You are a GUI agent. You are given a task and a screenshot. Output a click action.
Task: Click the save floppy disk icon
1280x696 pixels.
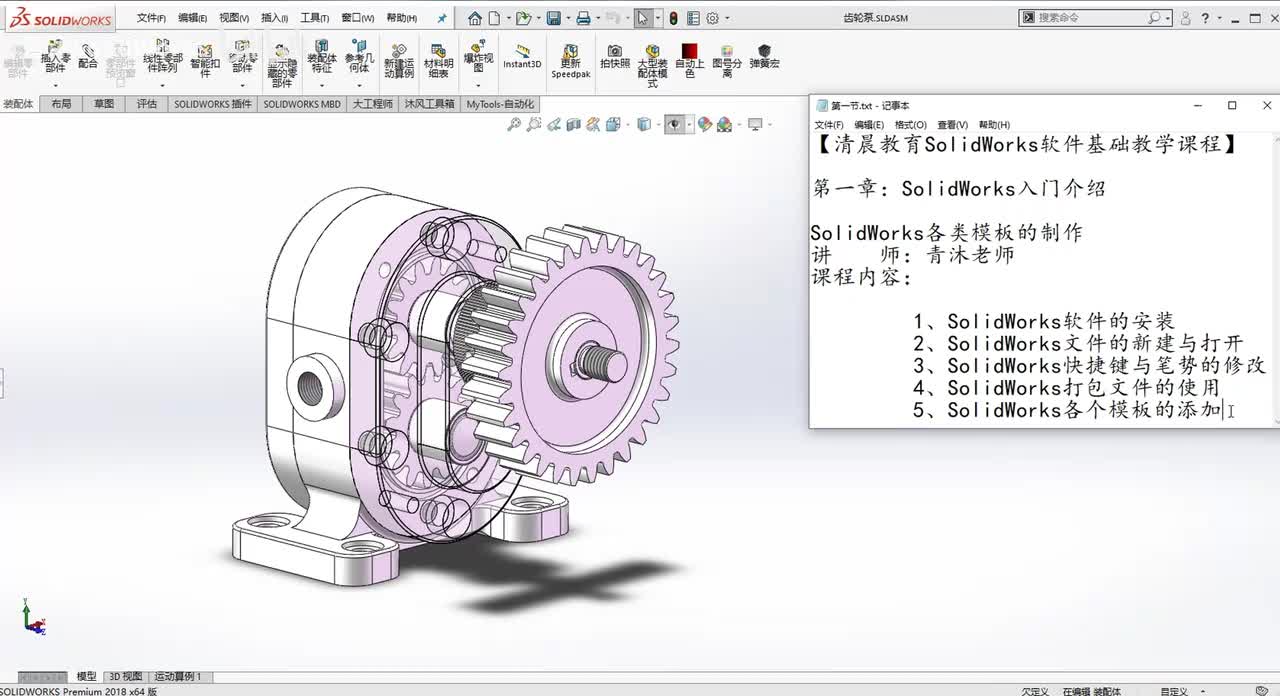tap(554, 18)
